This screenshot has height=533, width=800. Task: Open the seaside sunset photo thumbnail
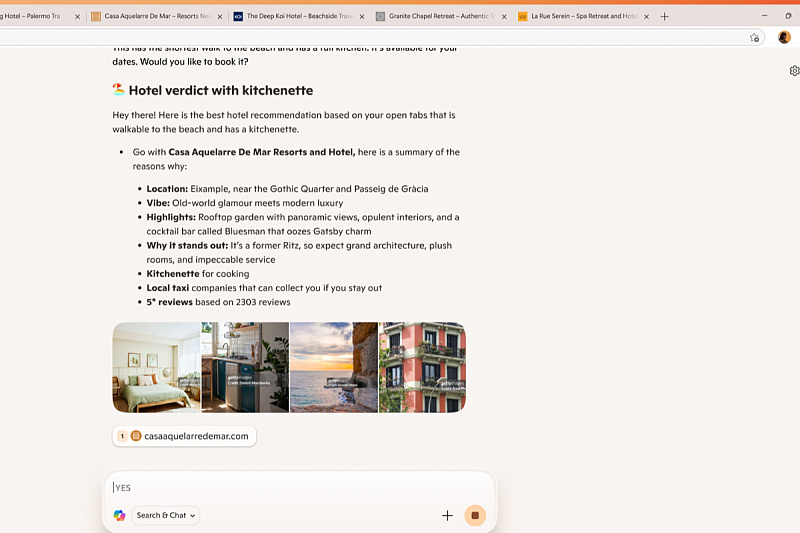tap(334, 367)
